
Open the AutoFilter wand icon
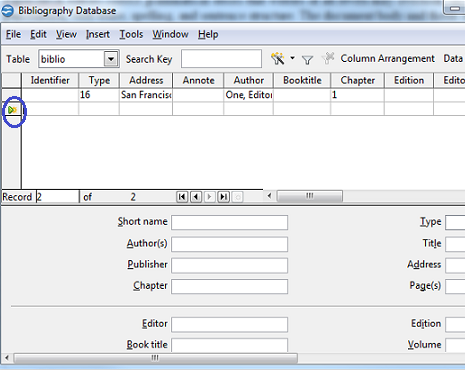pos(277,59)
